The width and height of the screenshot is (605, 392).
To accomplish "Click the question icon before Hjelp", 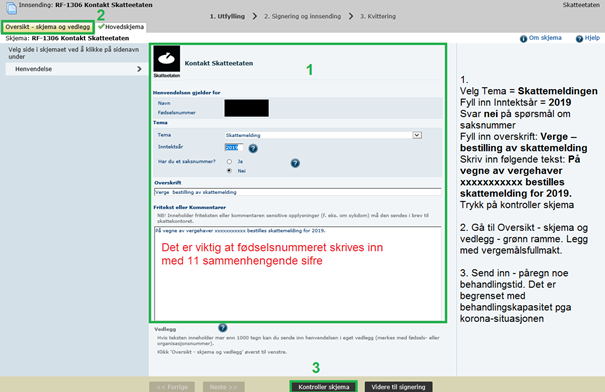I will pos(579,39).
